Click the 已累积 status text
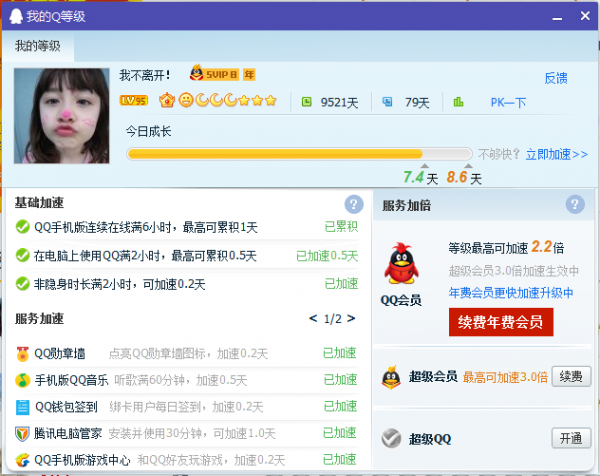The image size is (600, 476). (341, 227)
